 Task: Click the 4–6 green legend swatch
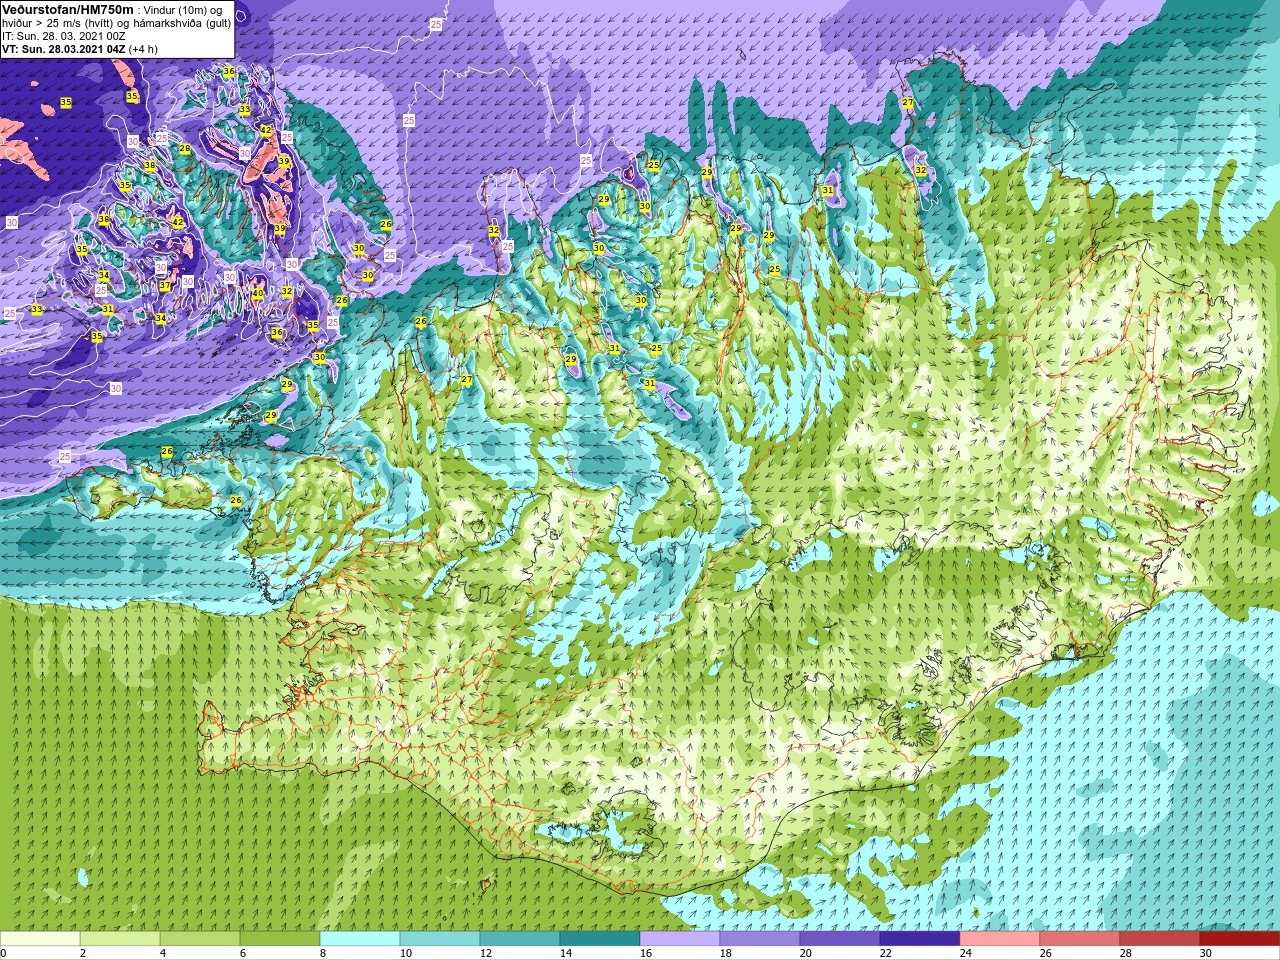coord(200,939)
